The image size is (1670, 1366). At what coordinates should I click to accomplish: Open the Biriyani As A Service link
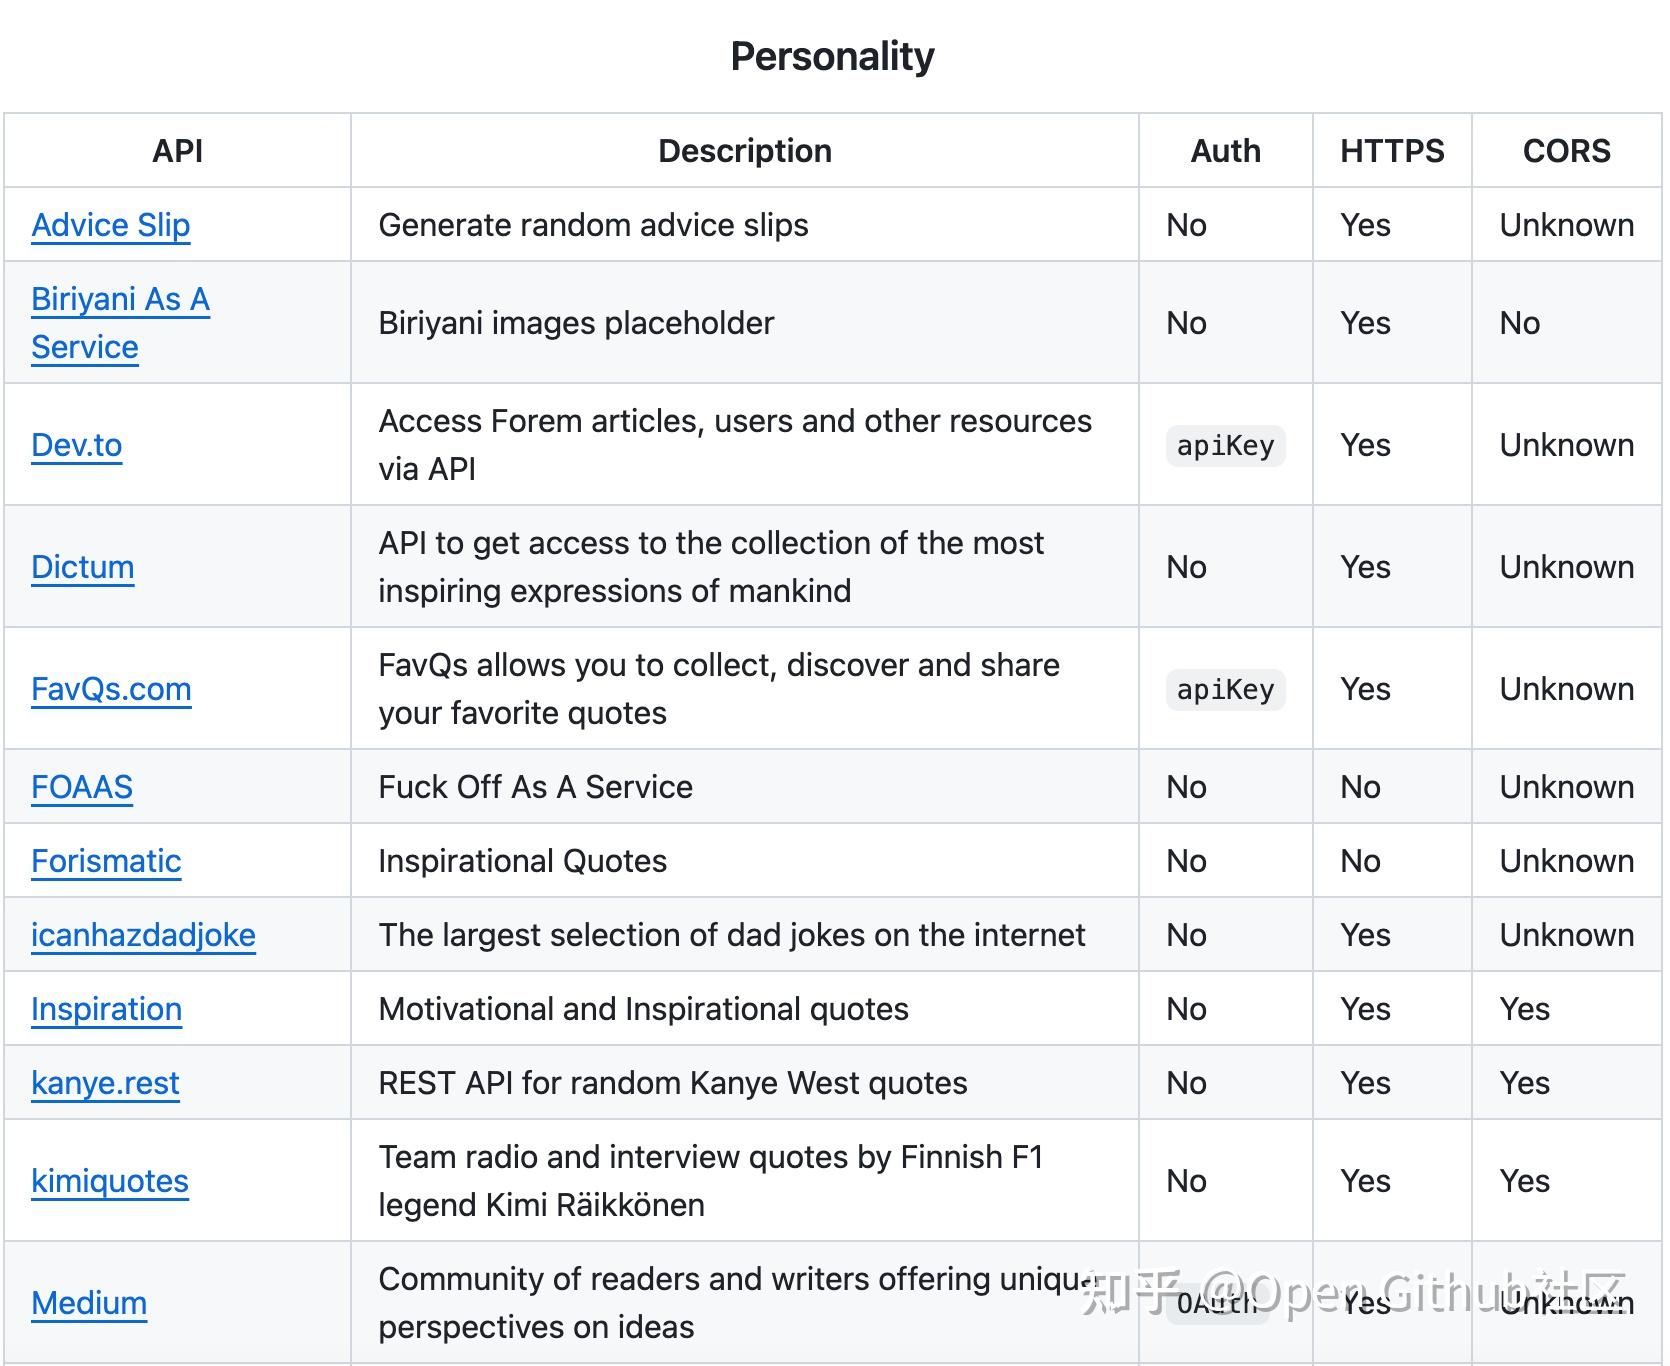120,300
